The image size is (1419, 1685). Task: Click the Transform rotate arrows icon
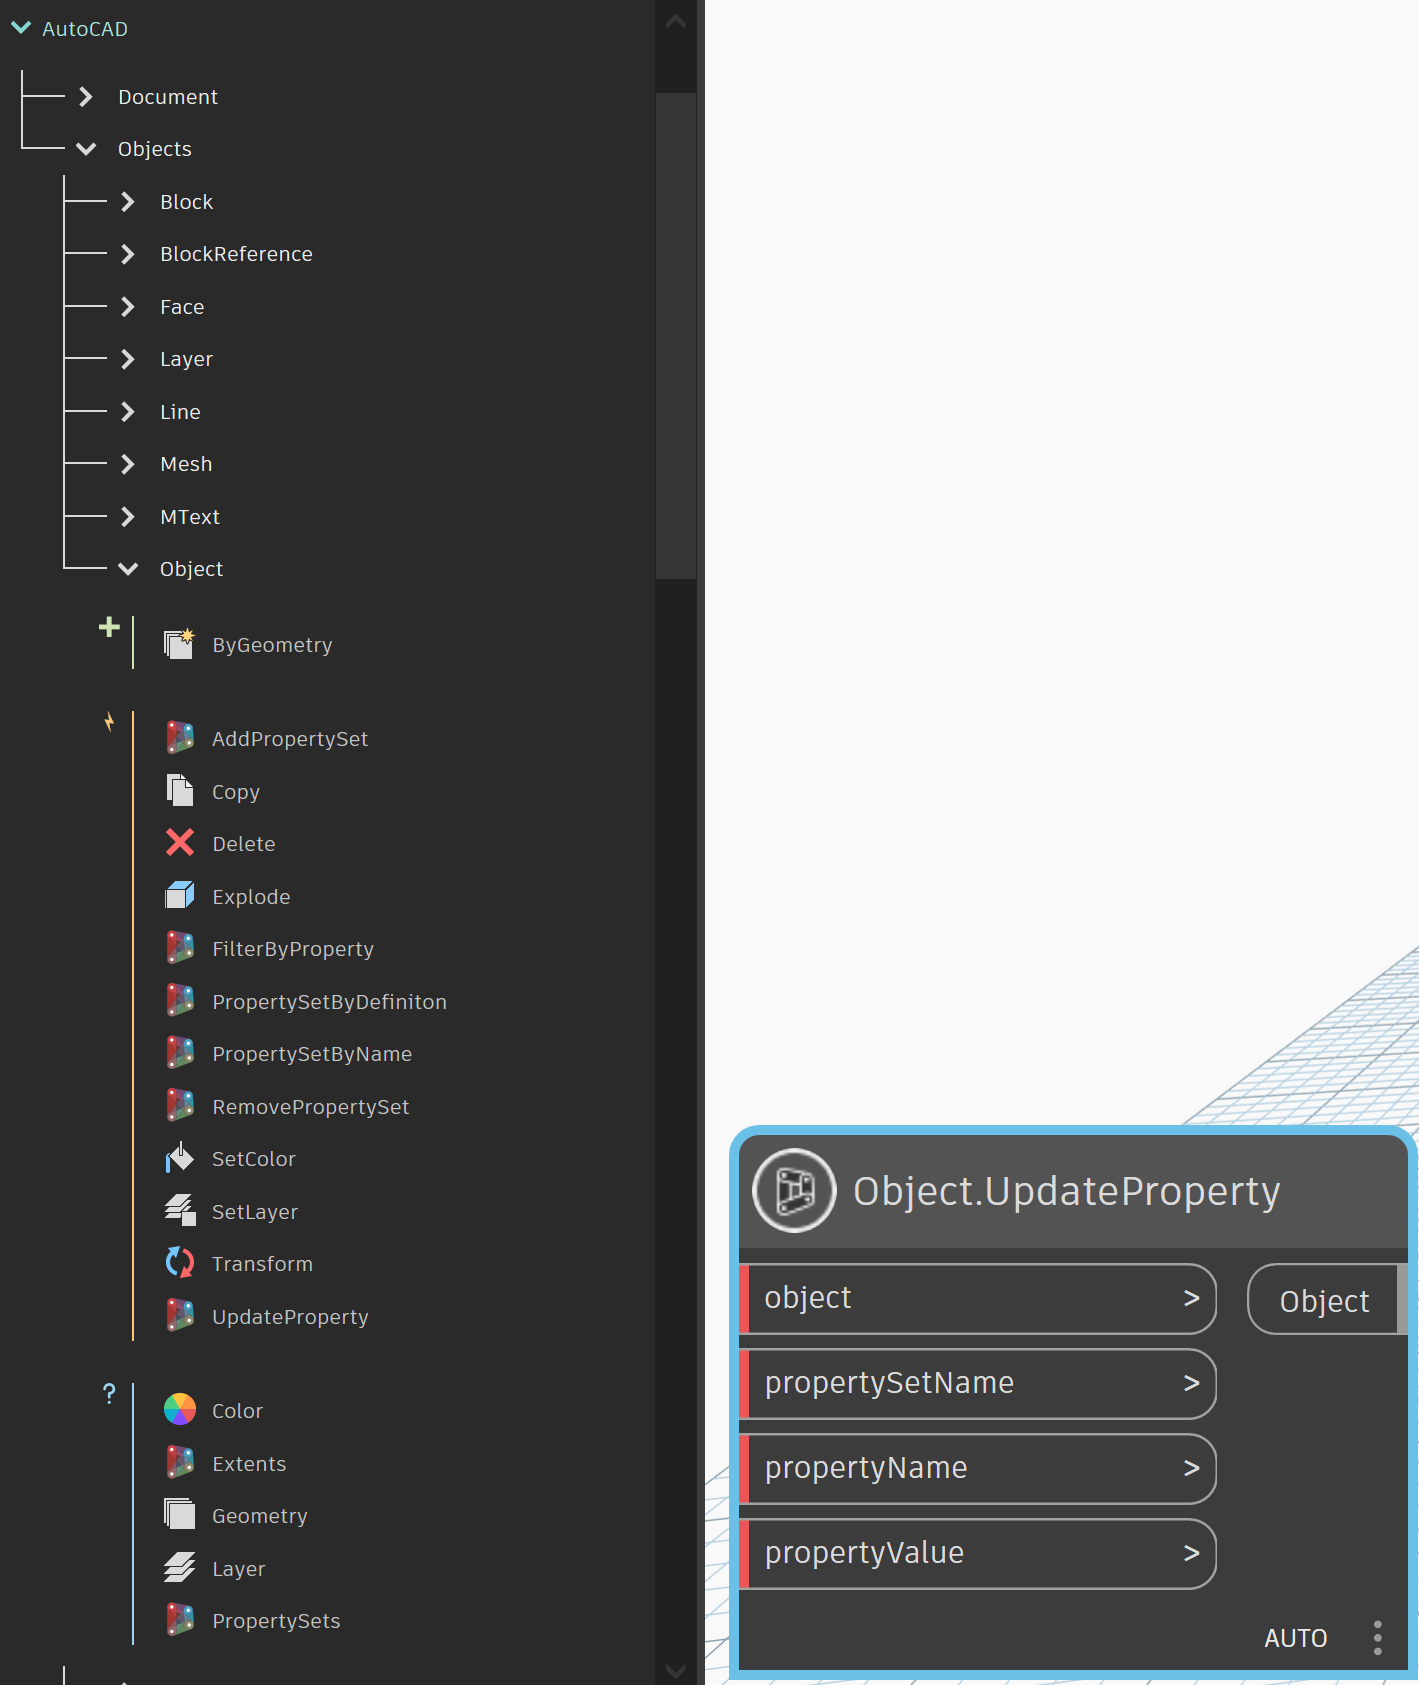(180, 1263)
